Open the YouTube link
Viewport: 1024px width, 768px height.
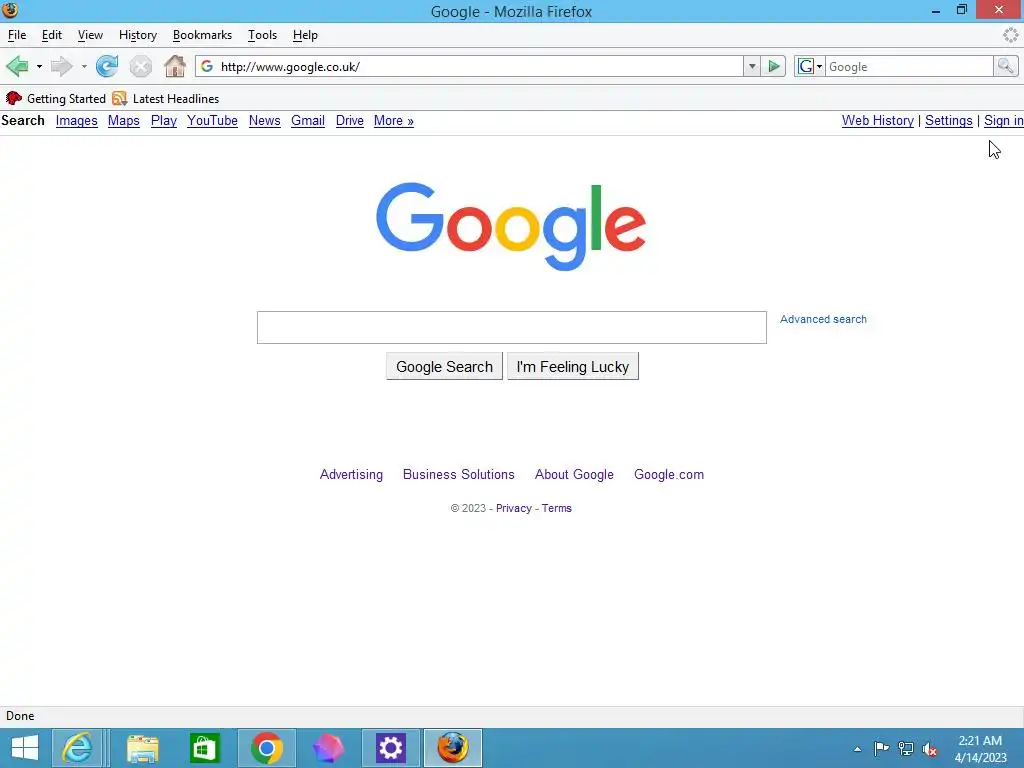212,121
